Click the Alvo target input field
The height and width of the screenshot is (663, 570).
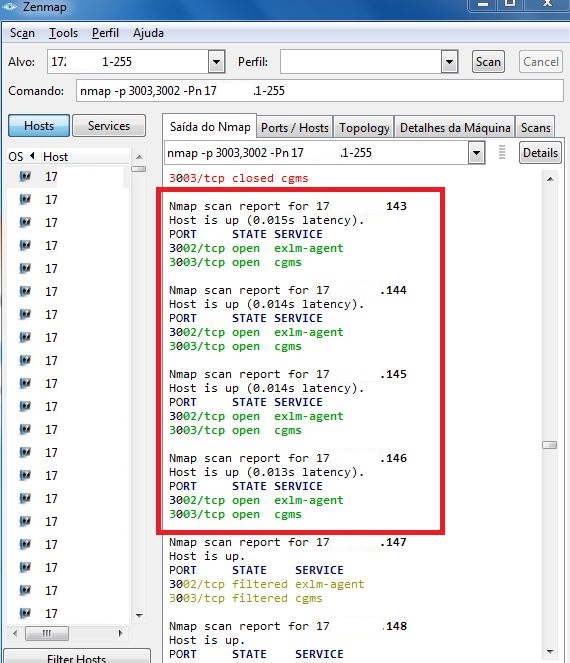pyautogui.click(x=128, y=62)
